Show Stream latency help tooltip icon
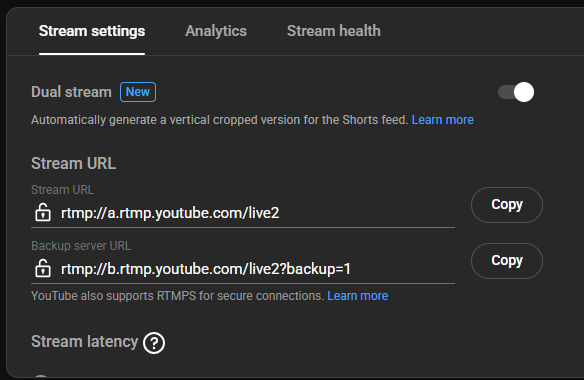The height and width of the screenshot is (380, 584). [x=154, y=343]
